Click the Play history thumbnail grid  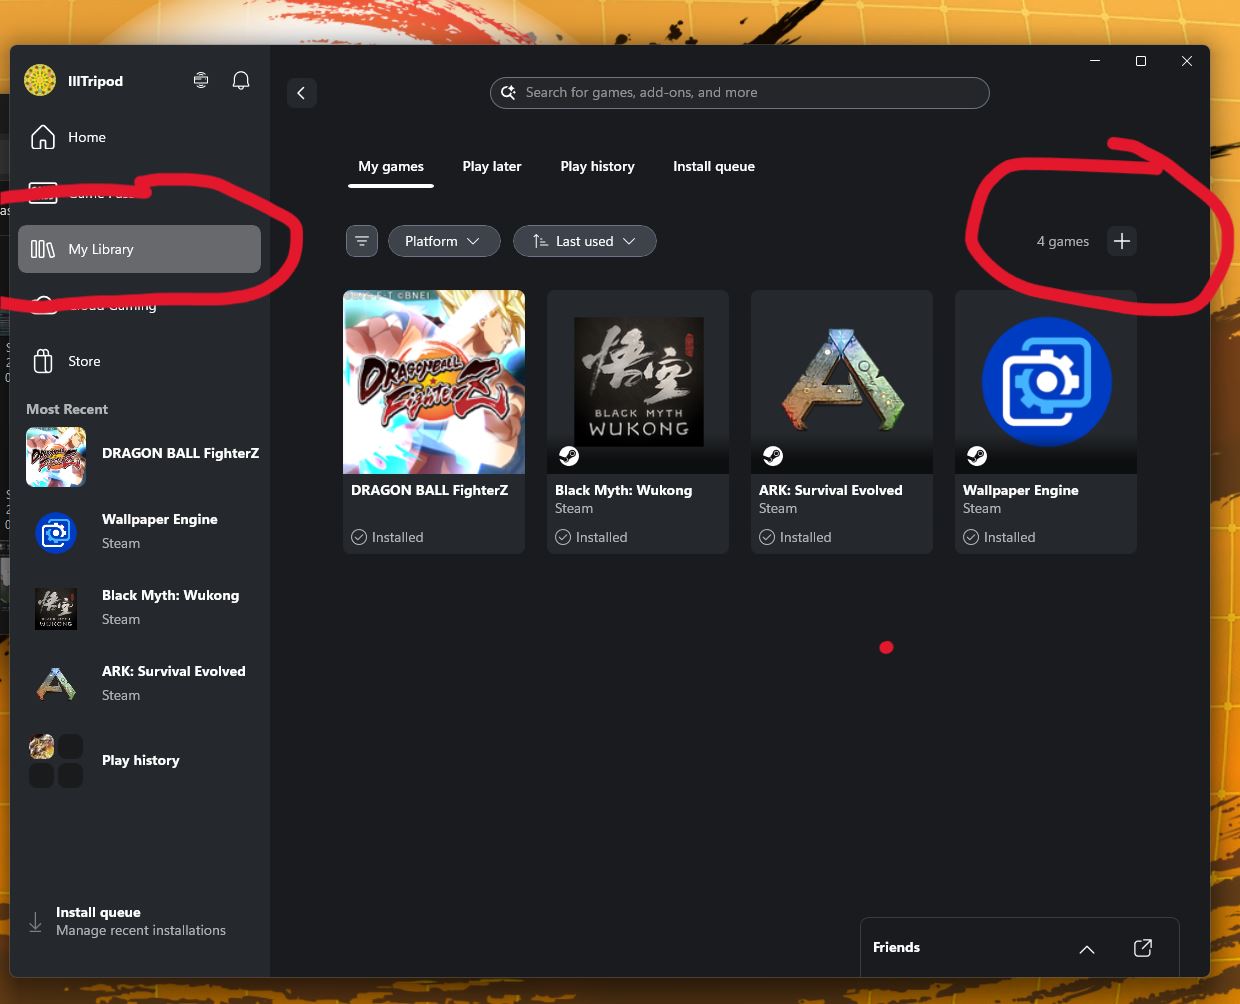[x=56, y=761]
